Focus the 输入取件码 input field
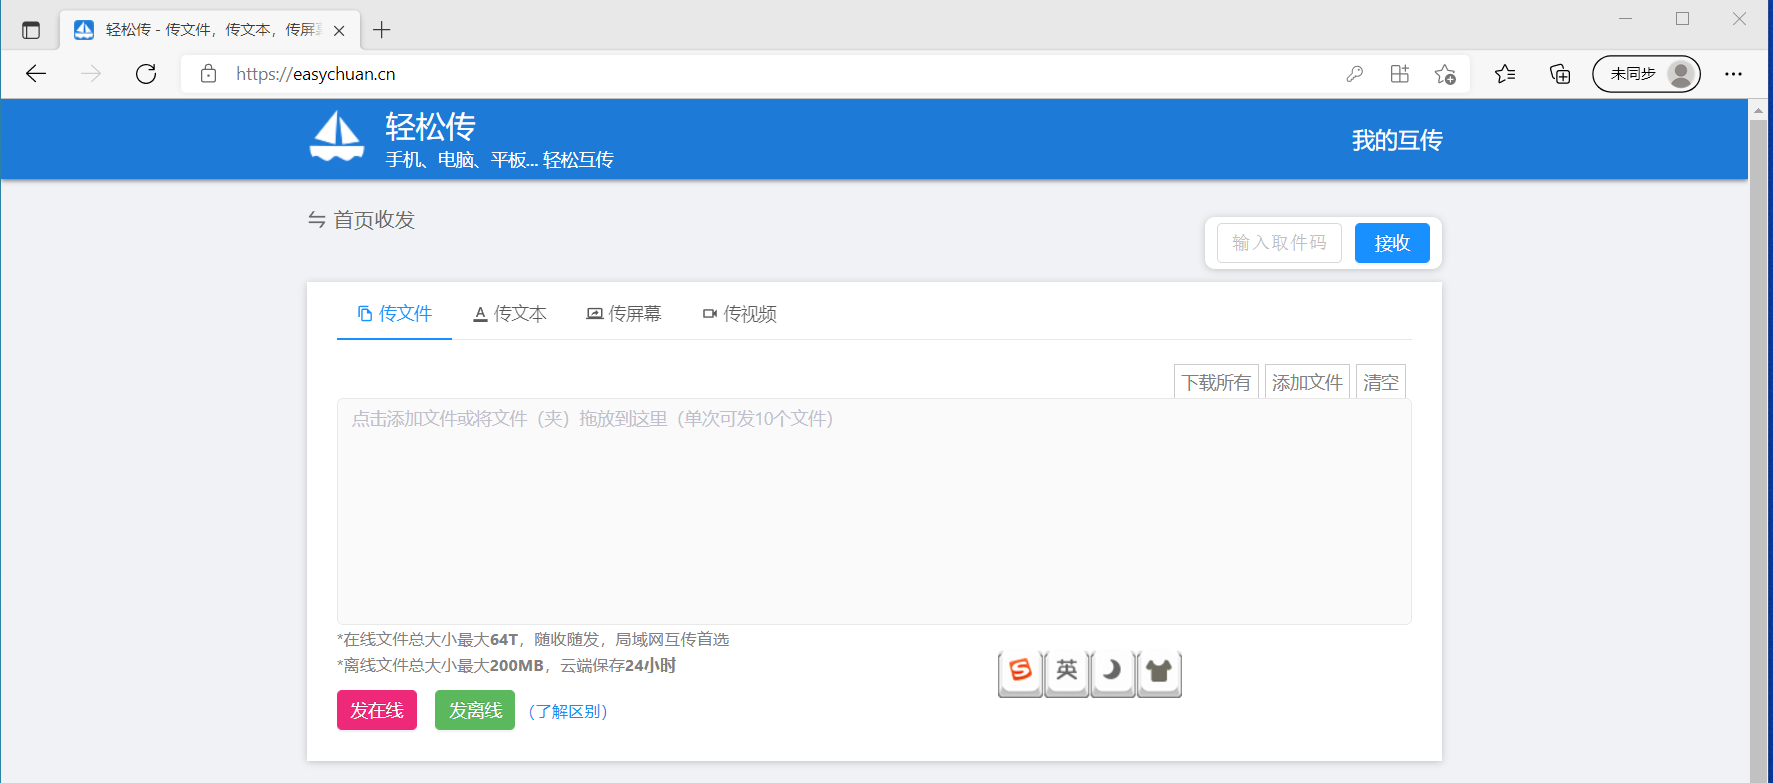 1278,243
